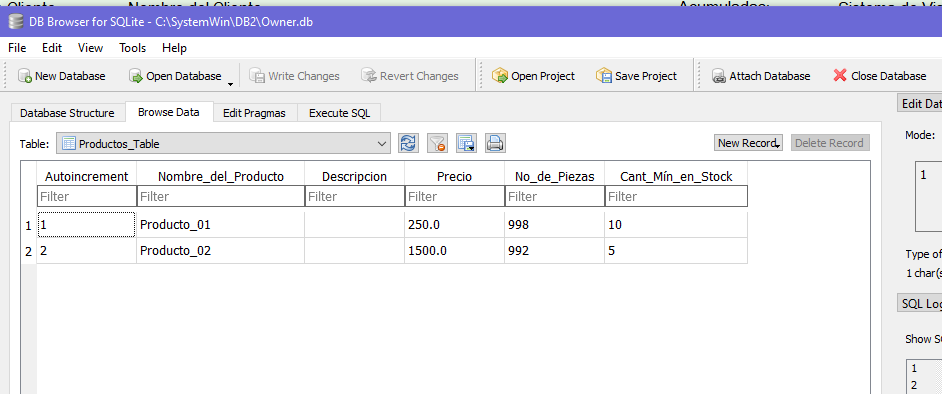
Task: Click the cell editor text area showing 1
Action: 929,196
